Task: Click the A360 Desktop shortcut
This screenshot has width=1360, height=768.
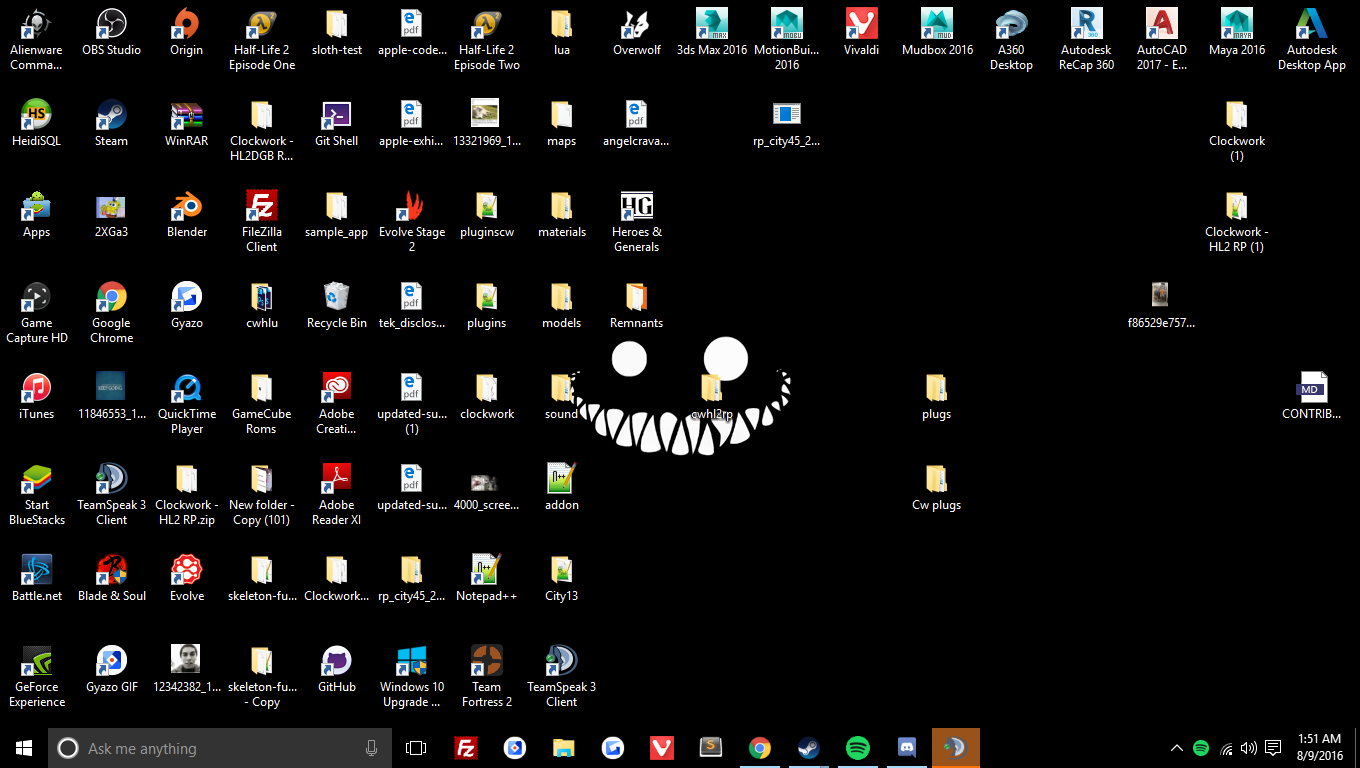Action: pyautogui.click(x=1011, y=39)
